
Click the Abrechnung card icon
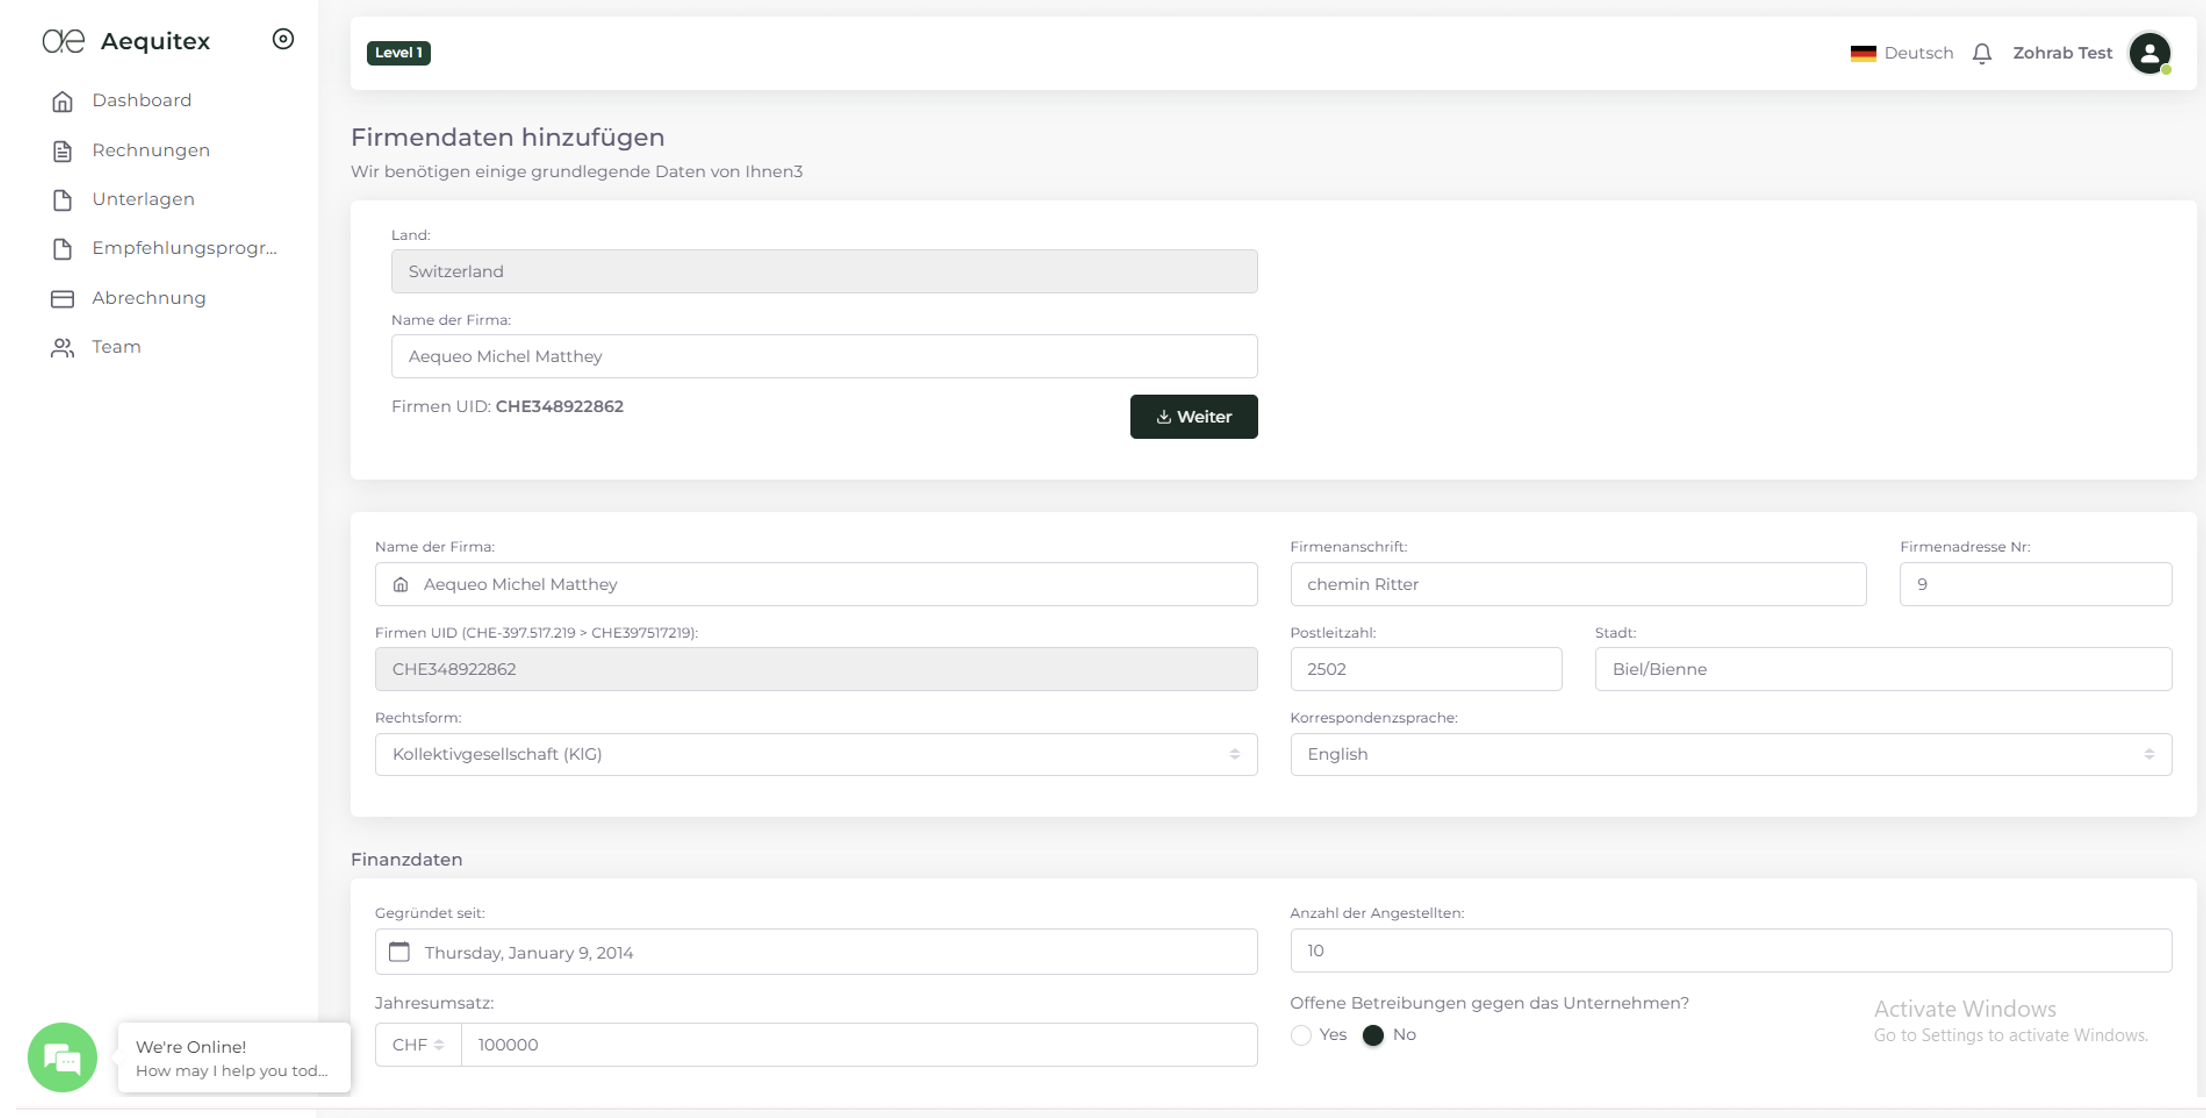coord(62,298)
